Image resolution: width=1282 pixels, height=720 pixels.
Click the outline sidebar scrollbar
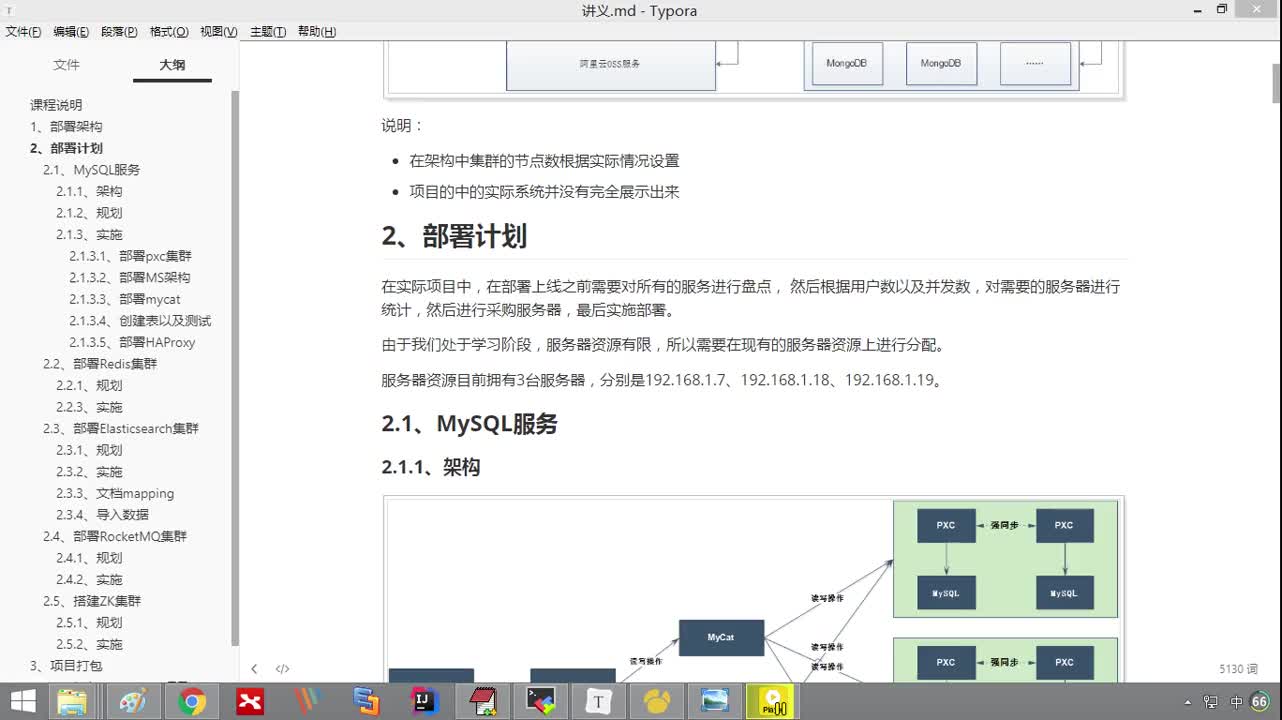coord(235,368)
